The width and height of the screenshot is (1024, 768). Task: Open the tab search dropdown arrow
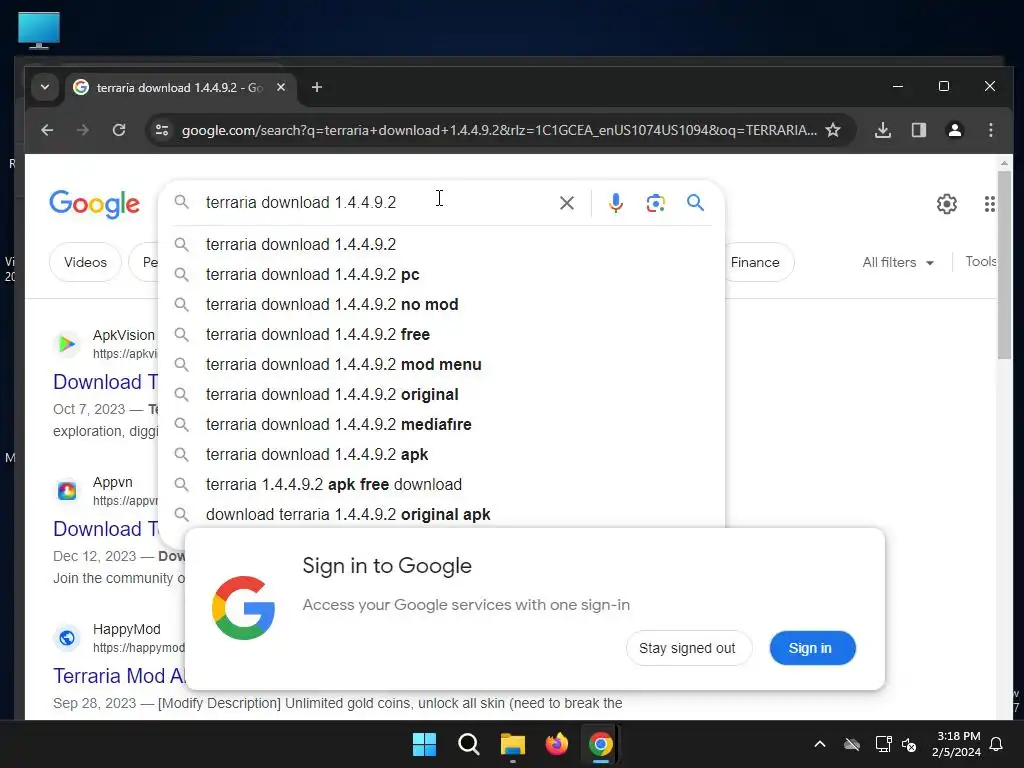(x=44, y=87)
